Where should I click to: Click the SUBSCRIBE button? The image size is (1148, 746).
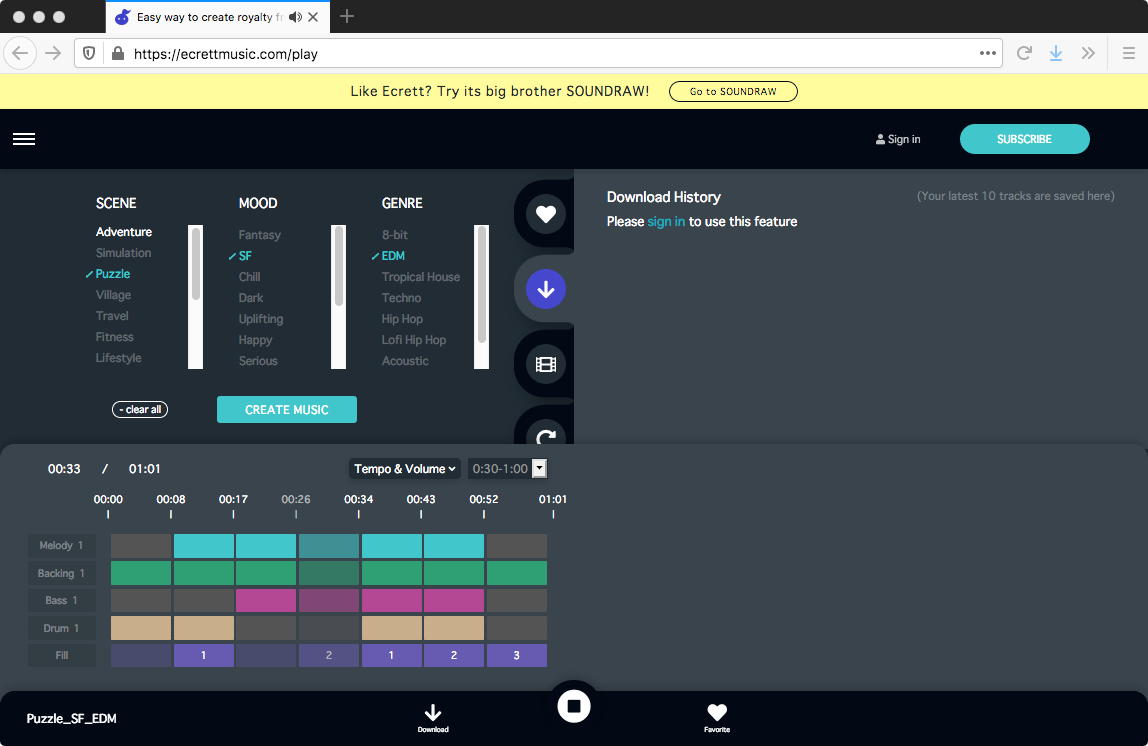[x=1024, y=139]
